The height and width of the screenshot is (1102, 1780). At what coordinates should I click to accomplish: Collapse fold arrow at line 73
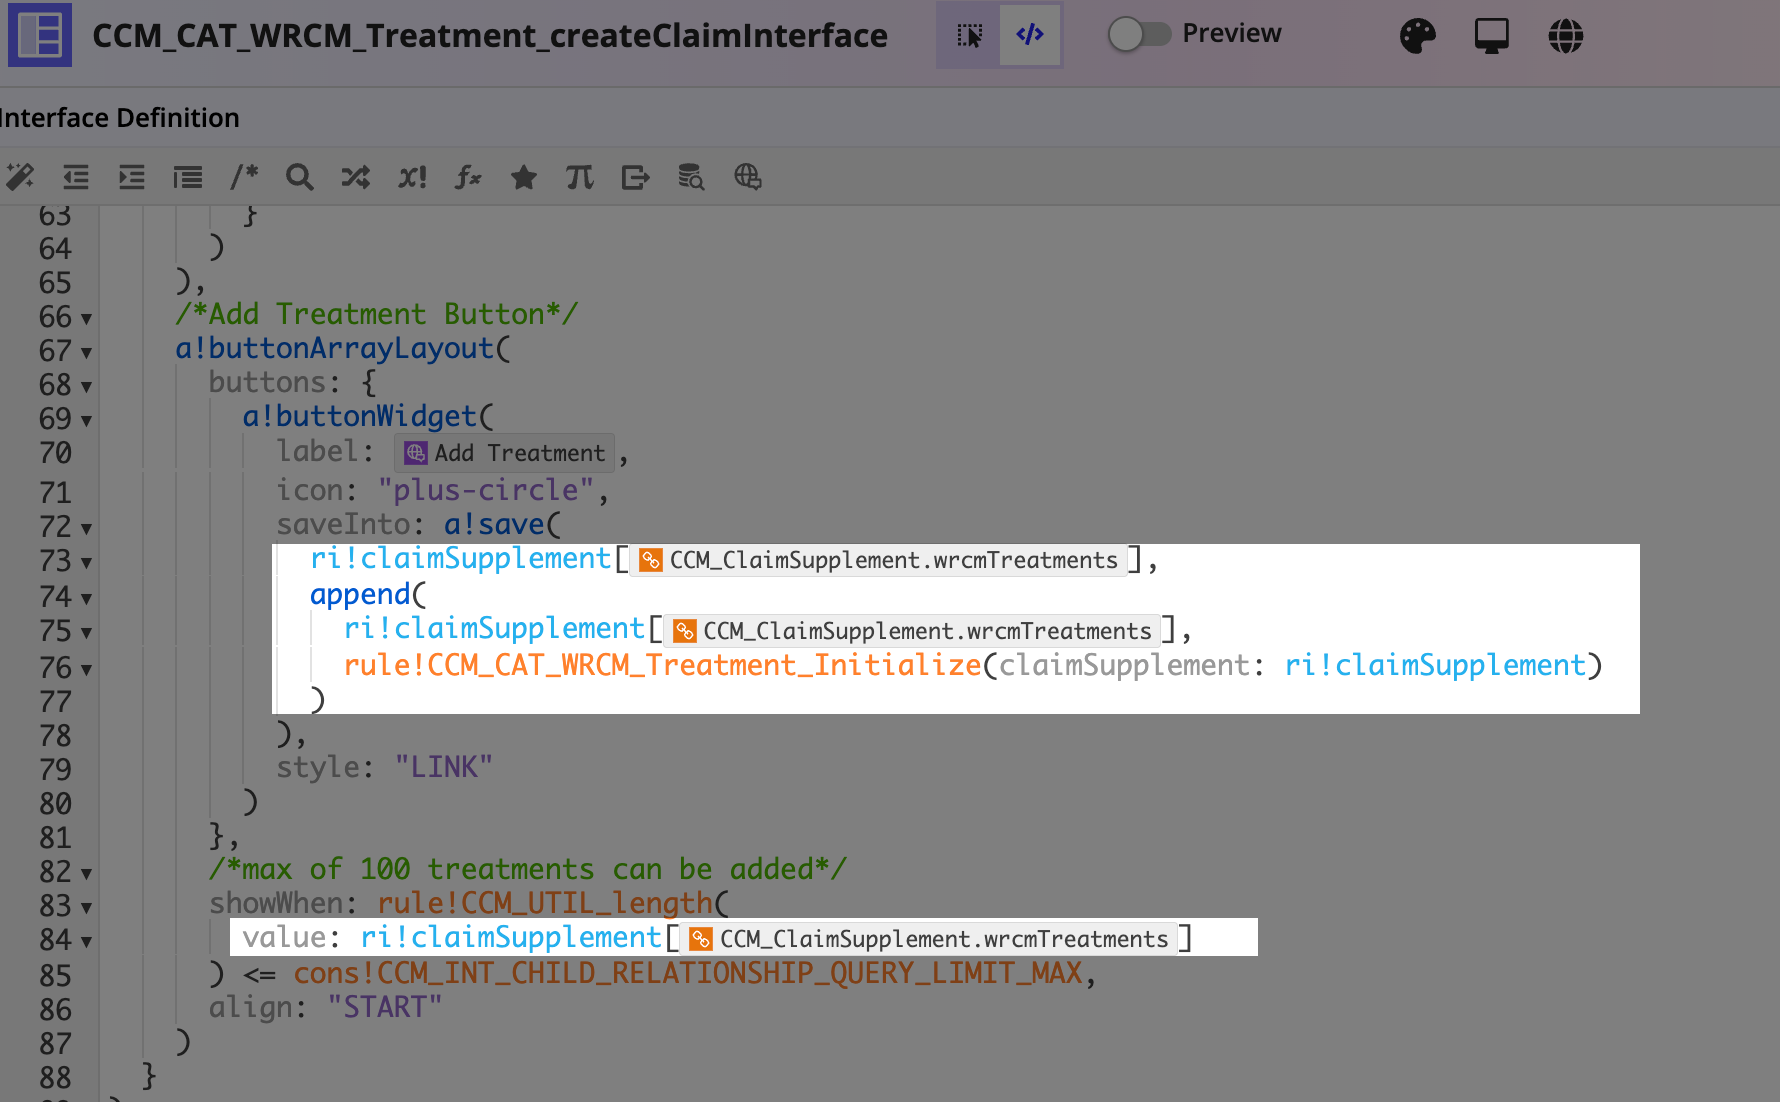(x=86, y=563)
